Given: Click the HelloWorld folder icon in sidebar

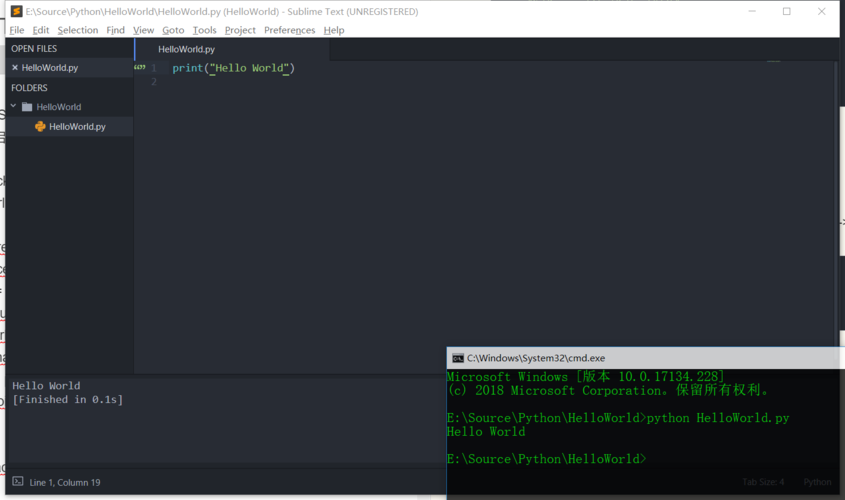Looking at the screenshot, I should point(27,107).
